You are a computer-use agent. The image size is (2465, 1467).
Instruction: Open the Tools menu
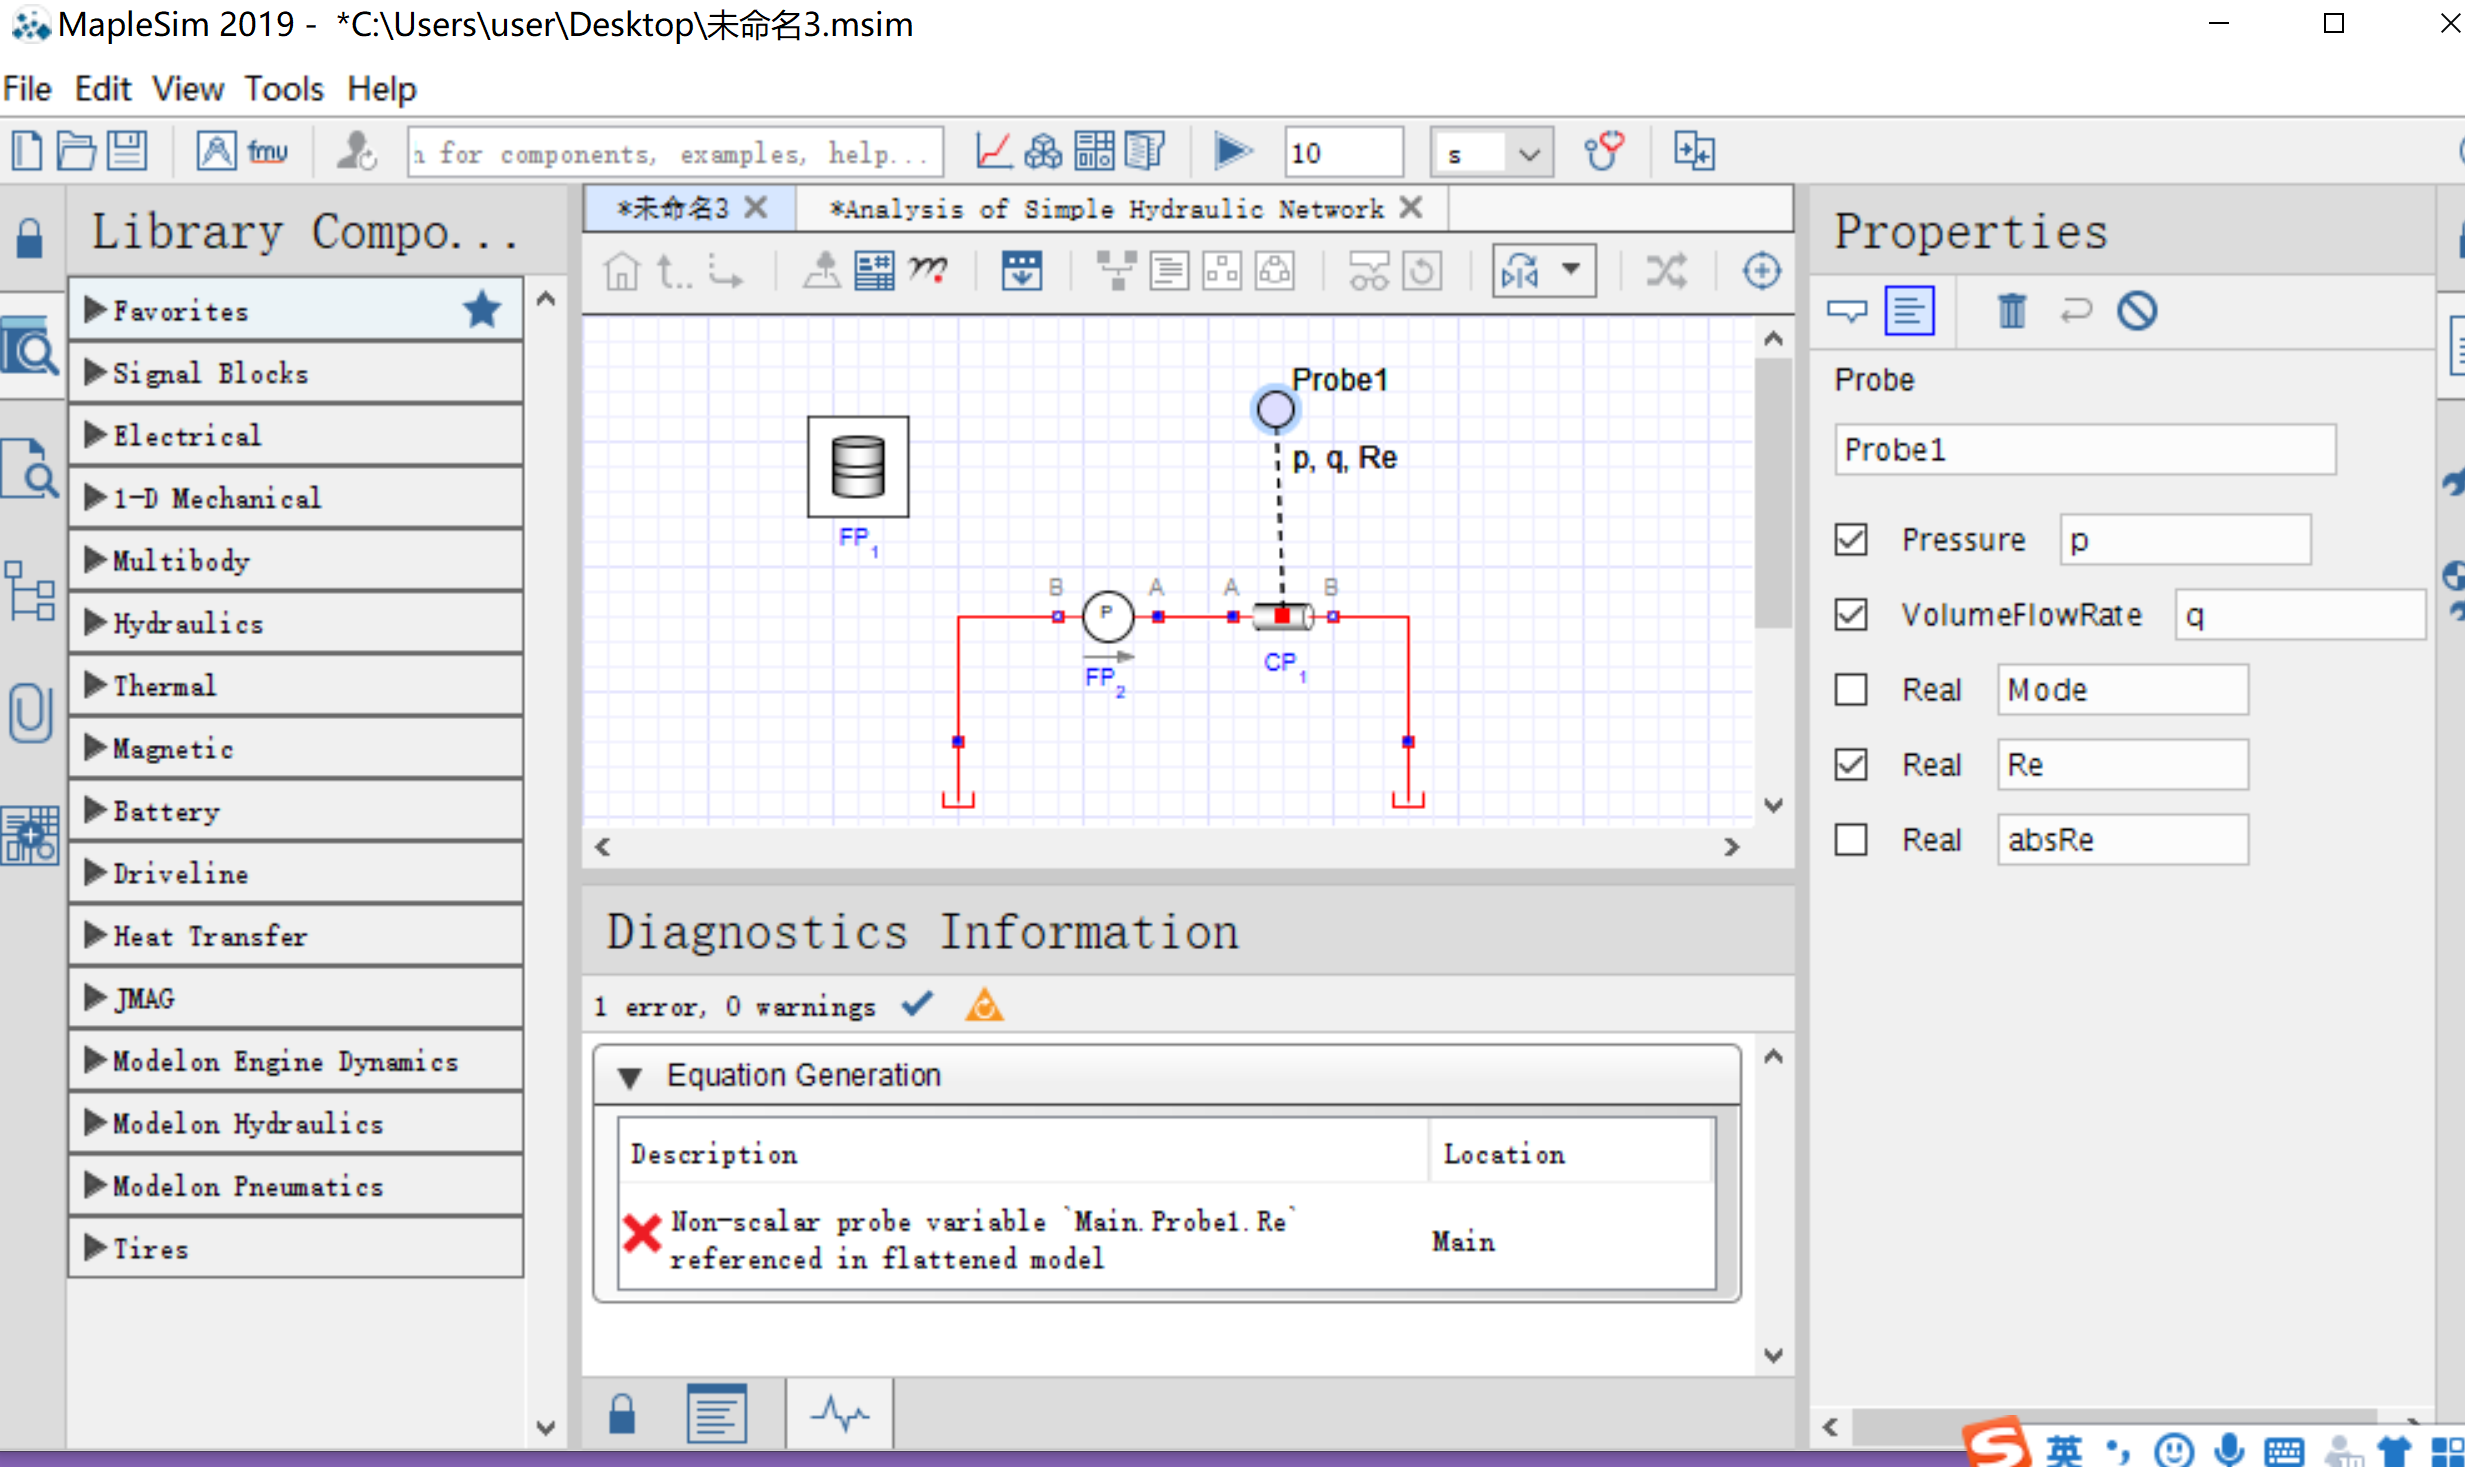[x=284, y=89]
